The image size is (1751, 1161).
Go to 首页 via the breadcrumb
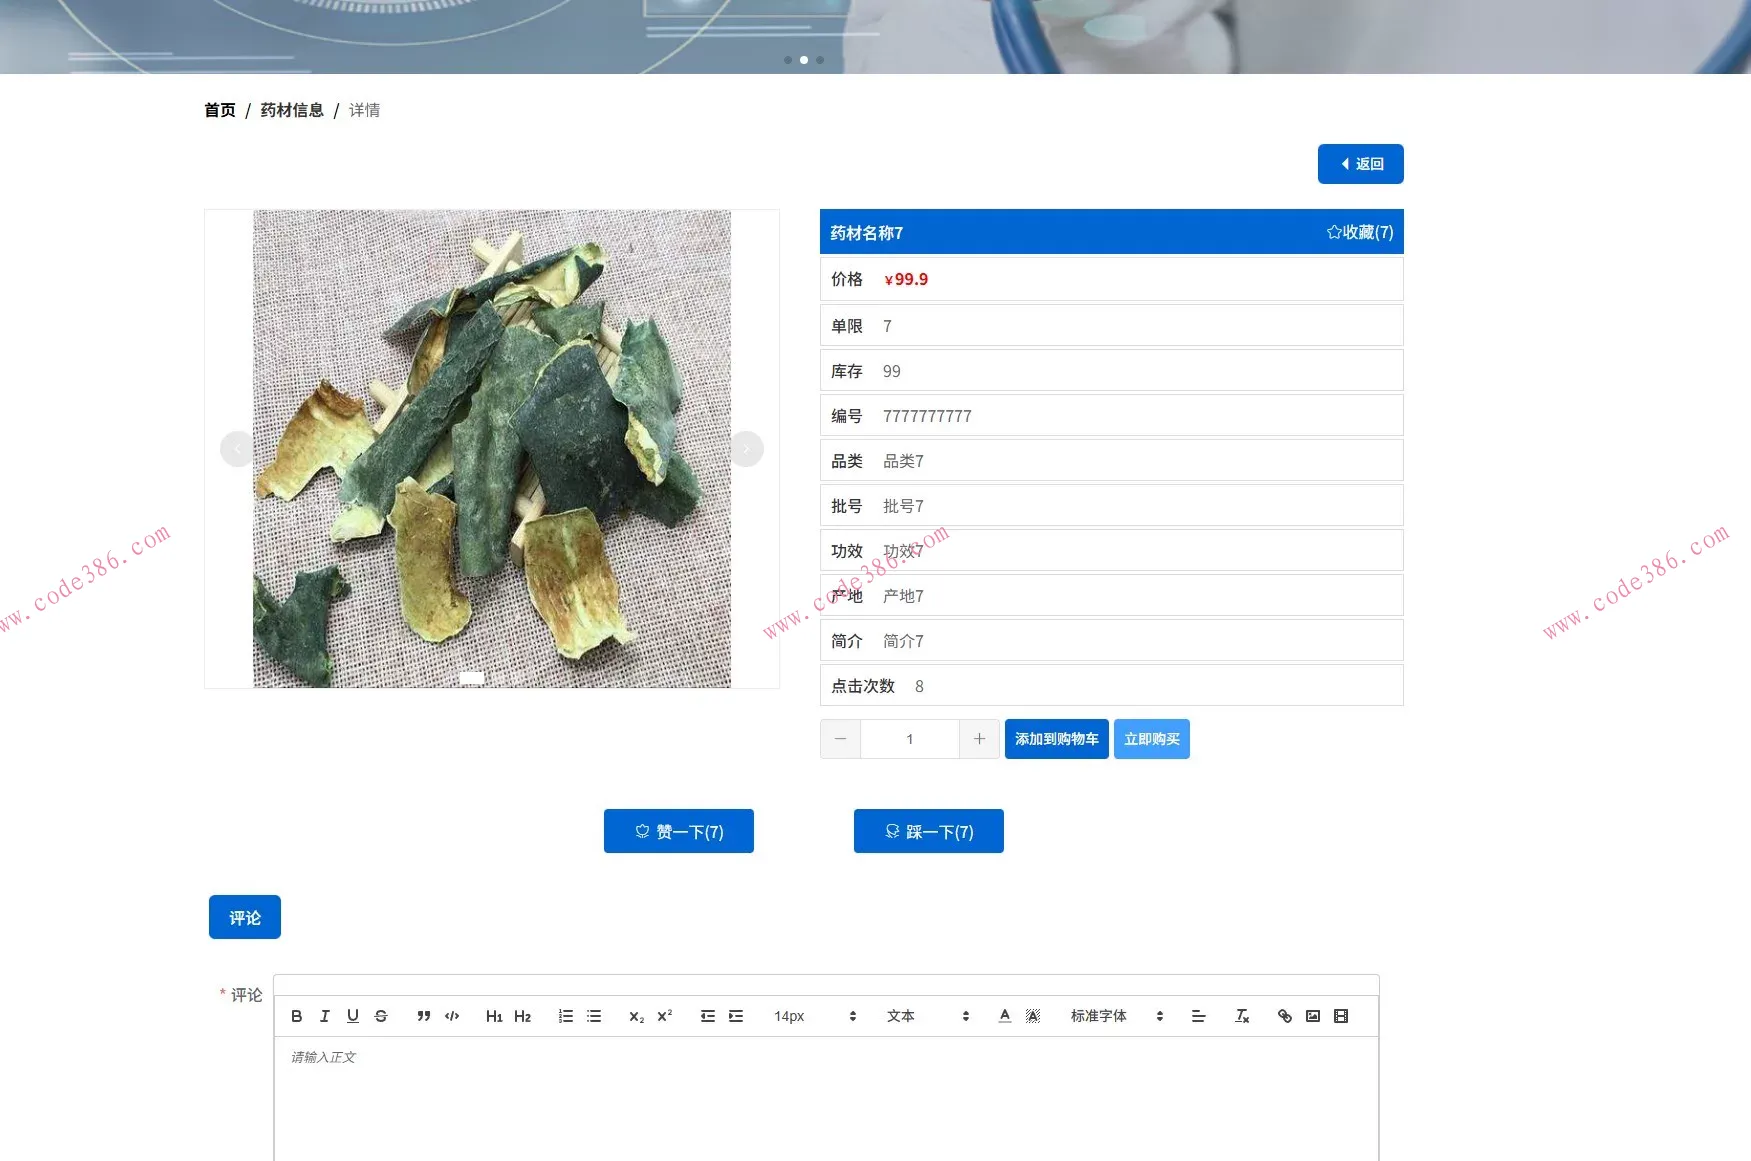(x=219, y=110)
